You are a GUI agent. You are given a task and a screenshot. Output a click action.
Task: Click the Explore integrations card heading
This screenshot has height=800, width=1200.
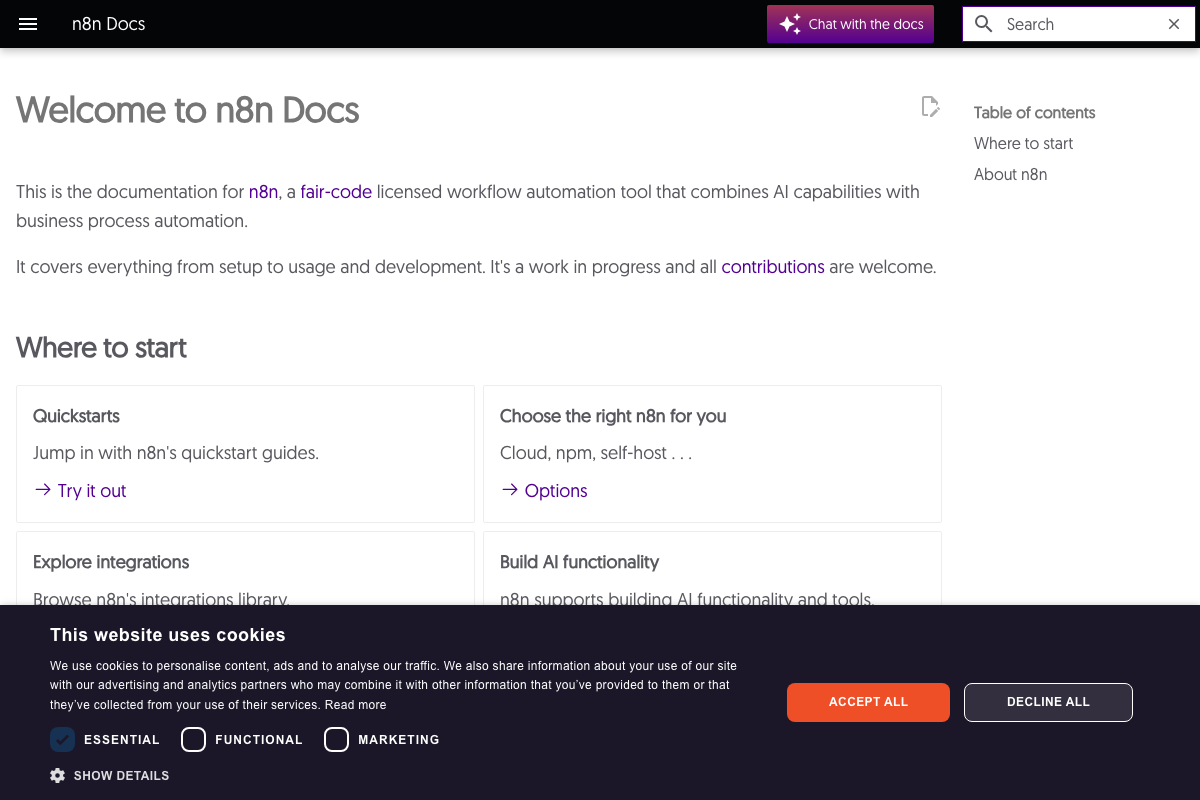click(111, 562)
